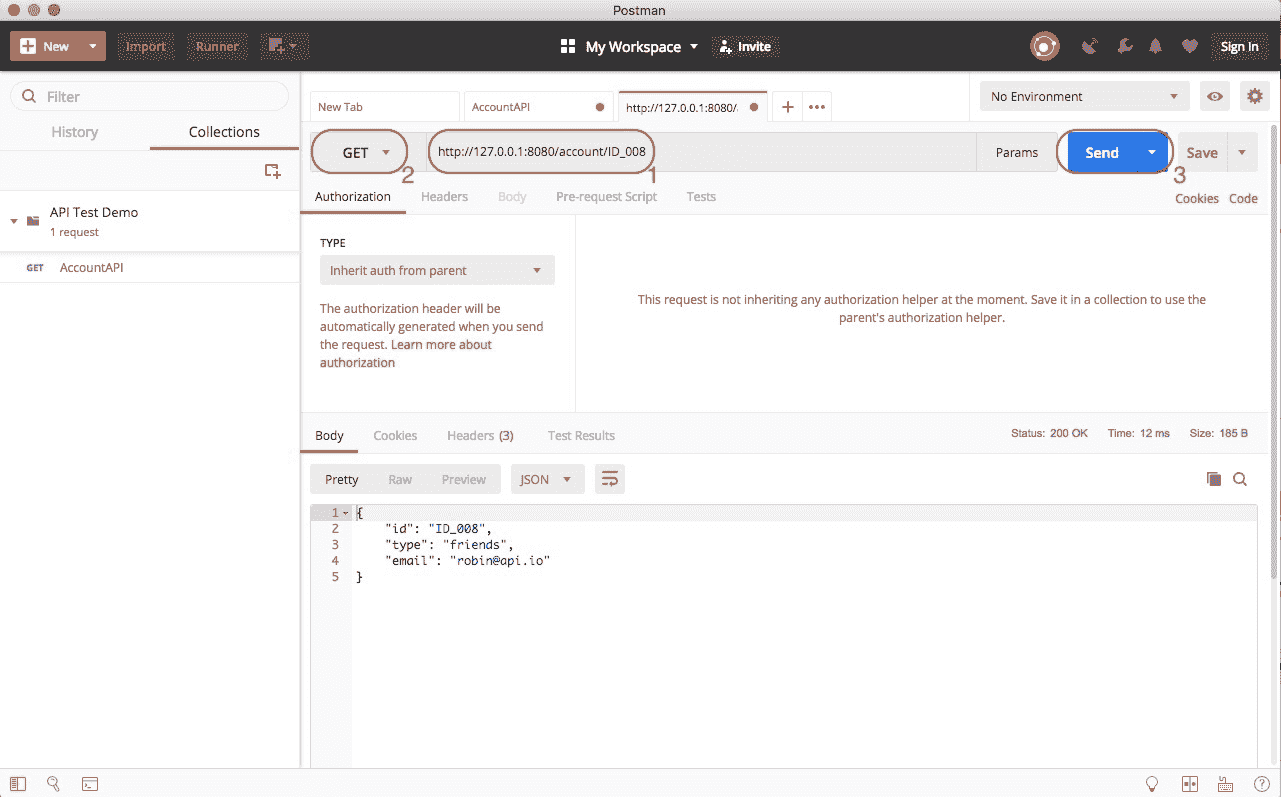This screenshot has width=1281, height=797.
Task: Collapse JSON line 1 fold arrow
Action: tap(346, 513)
